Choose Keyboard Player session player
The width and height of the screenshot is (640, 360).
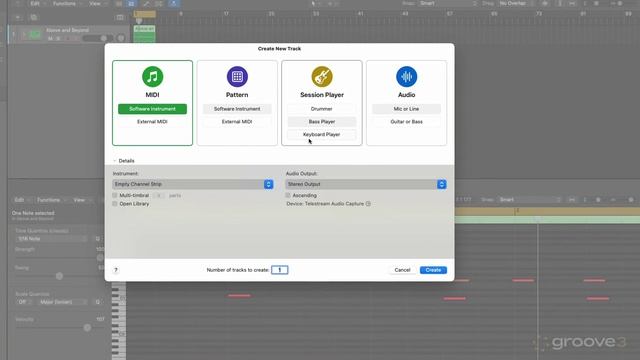click(322, 134)
